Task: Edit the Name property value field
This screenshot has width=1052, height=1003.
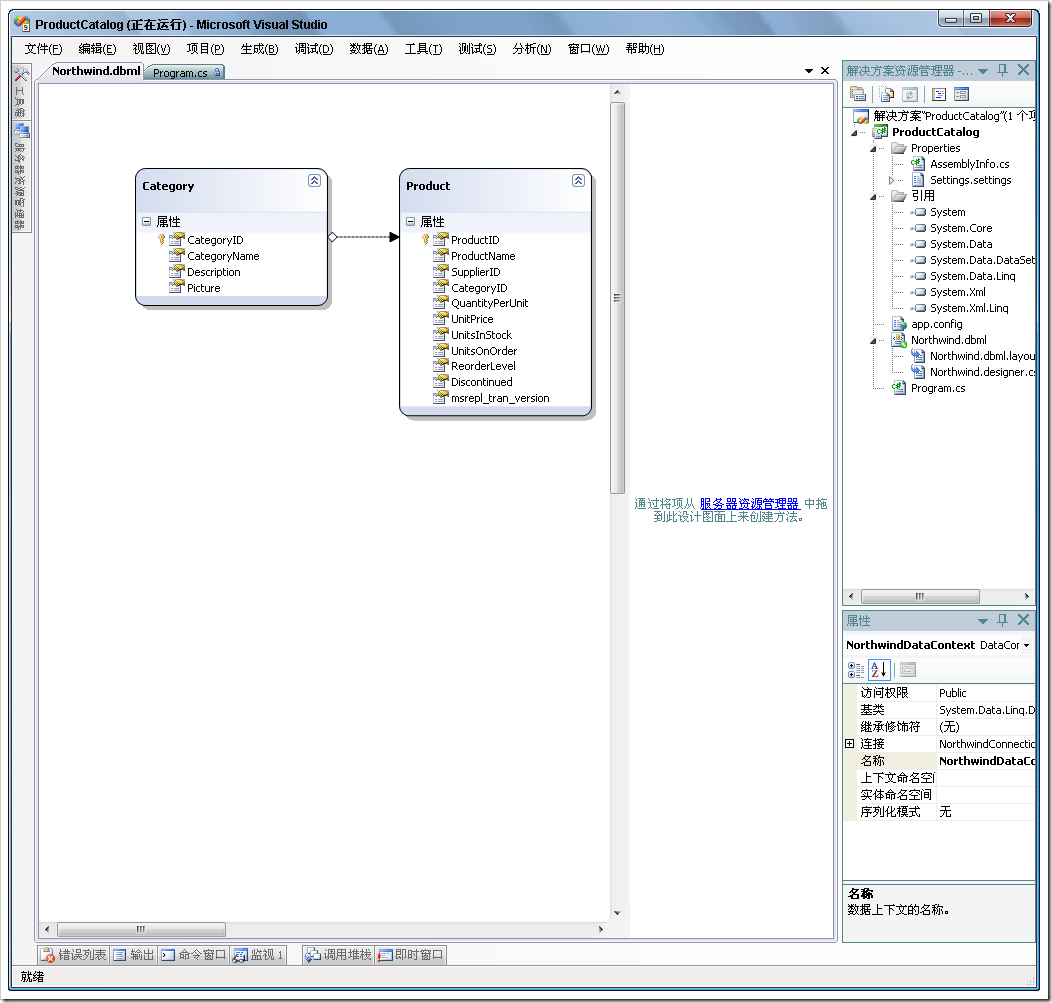Action: (986, 761)
